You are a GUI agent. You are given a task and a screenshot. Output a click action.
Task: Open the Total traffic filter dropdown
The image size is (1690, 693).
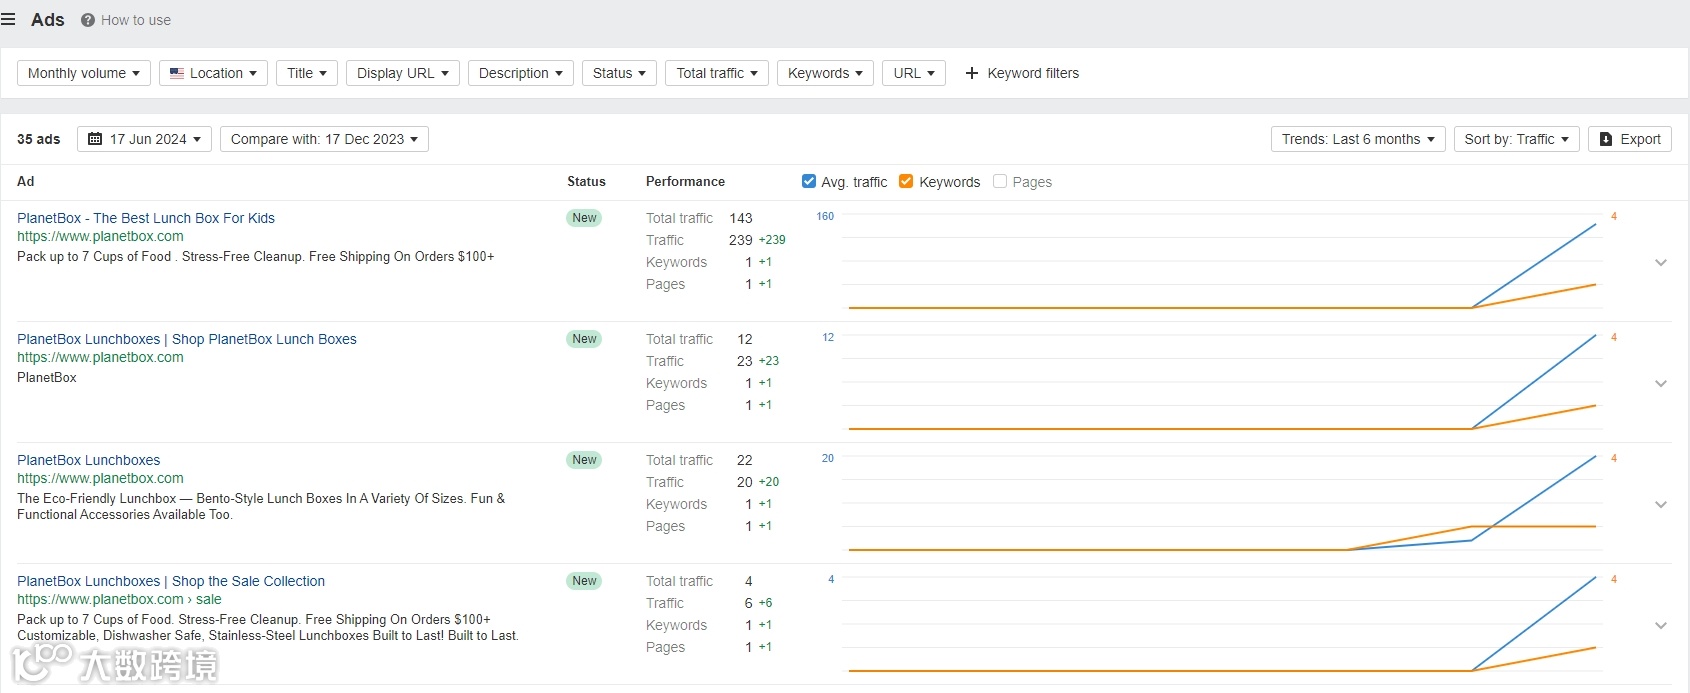tap(717, 73)
